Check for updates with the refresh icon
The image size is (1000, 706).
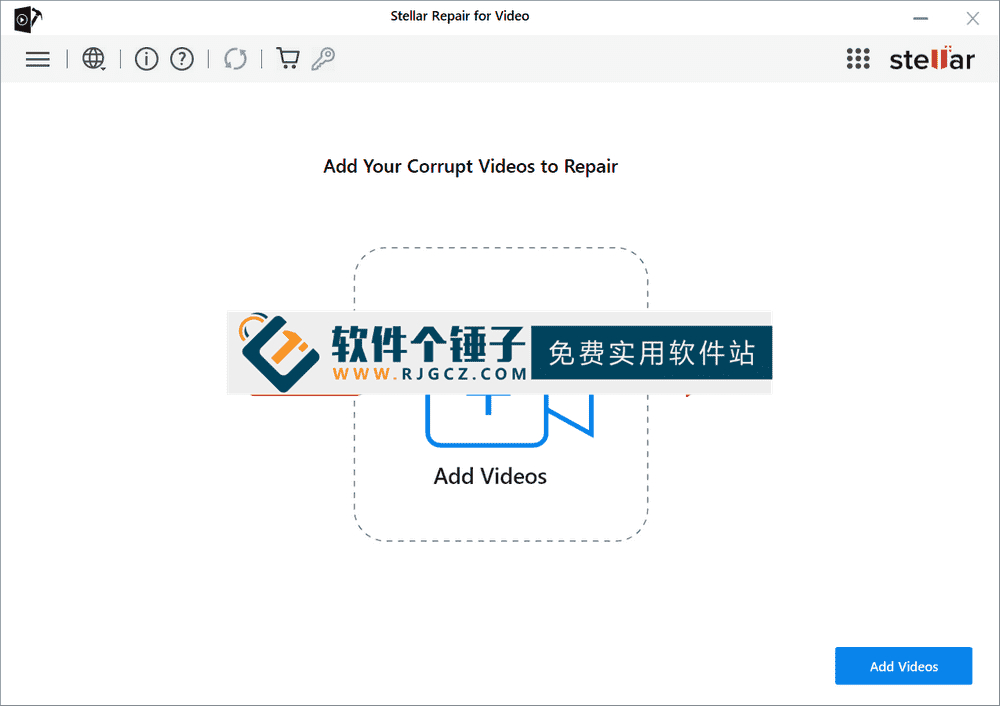tap(235, 59)
